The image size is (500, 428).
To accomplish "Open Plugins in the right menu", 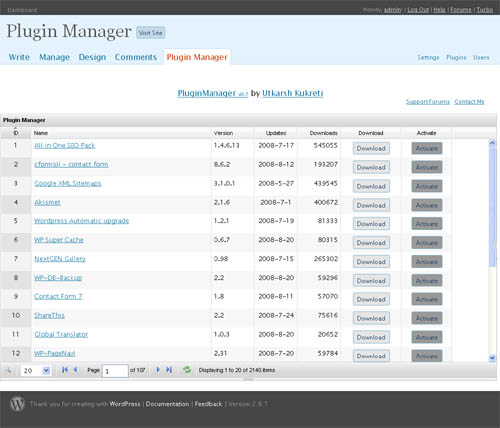I will [x=456, y=57].
